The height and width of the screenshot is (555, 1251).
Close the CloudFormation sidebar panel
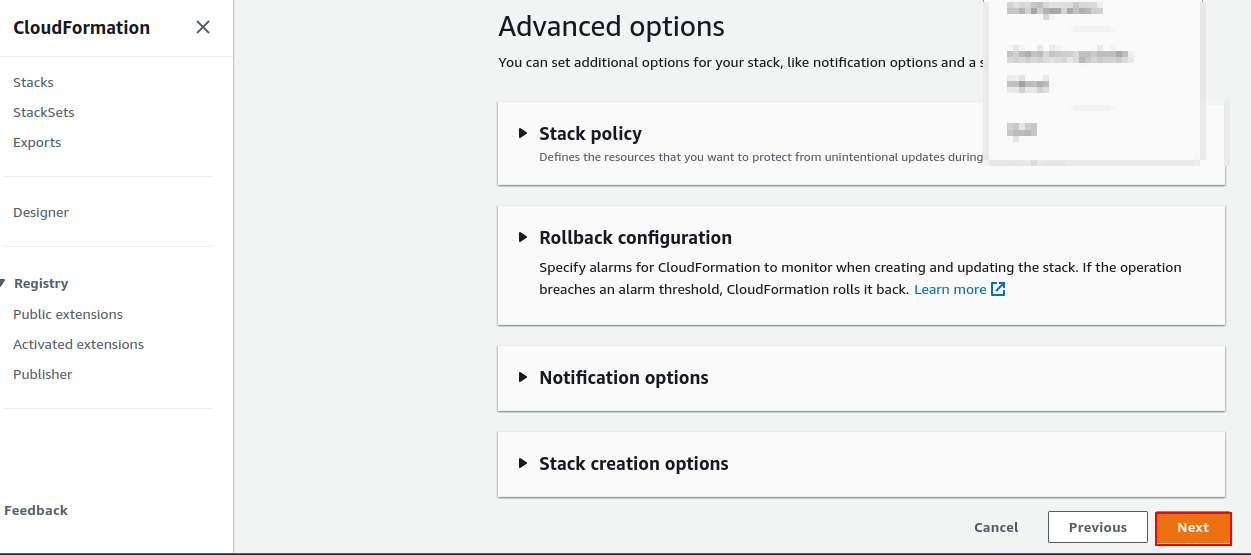click(203, 28)
